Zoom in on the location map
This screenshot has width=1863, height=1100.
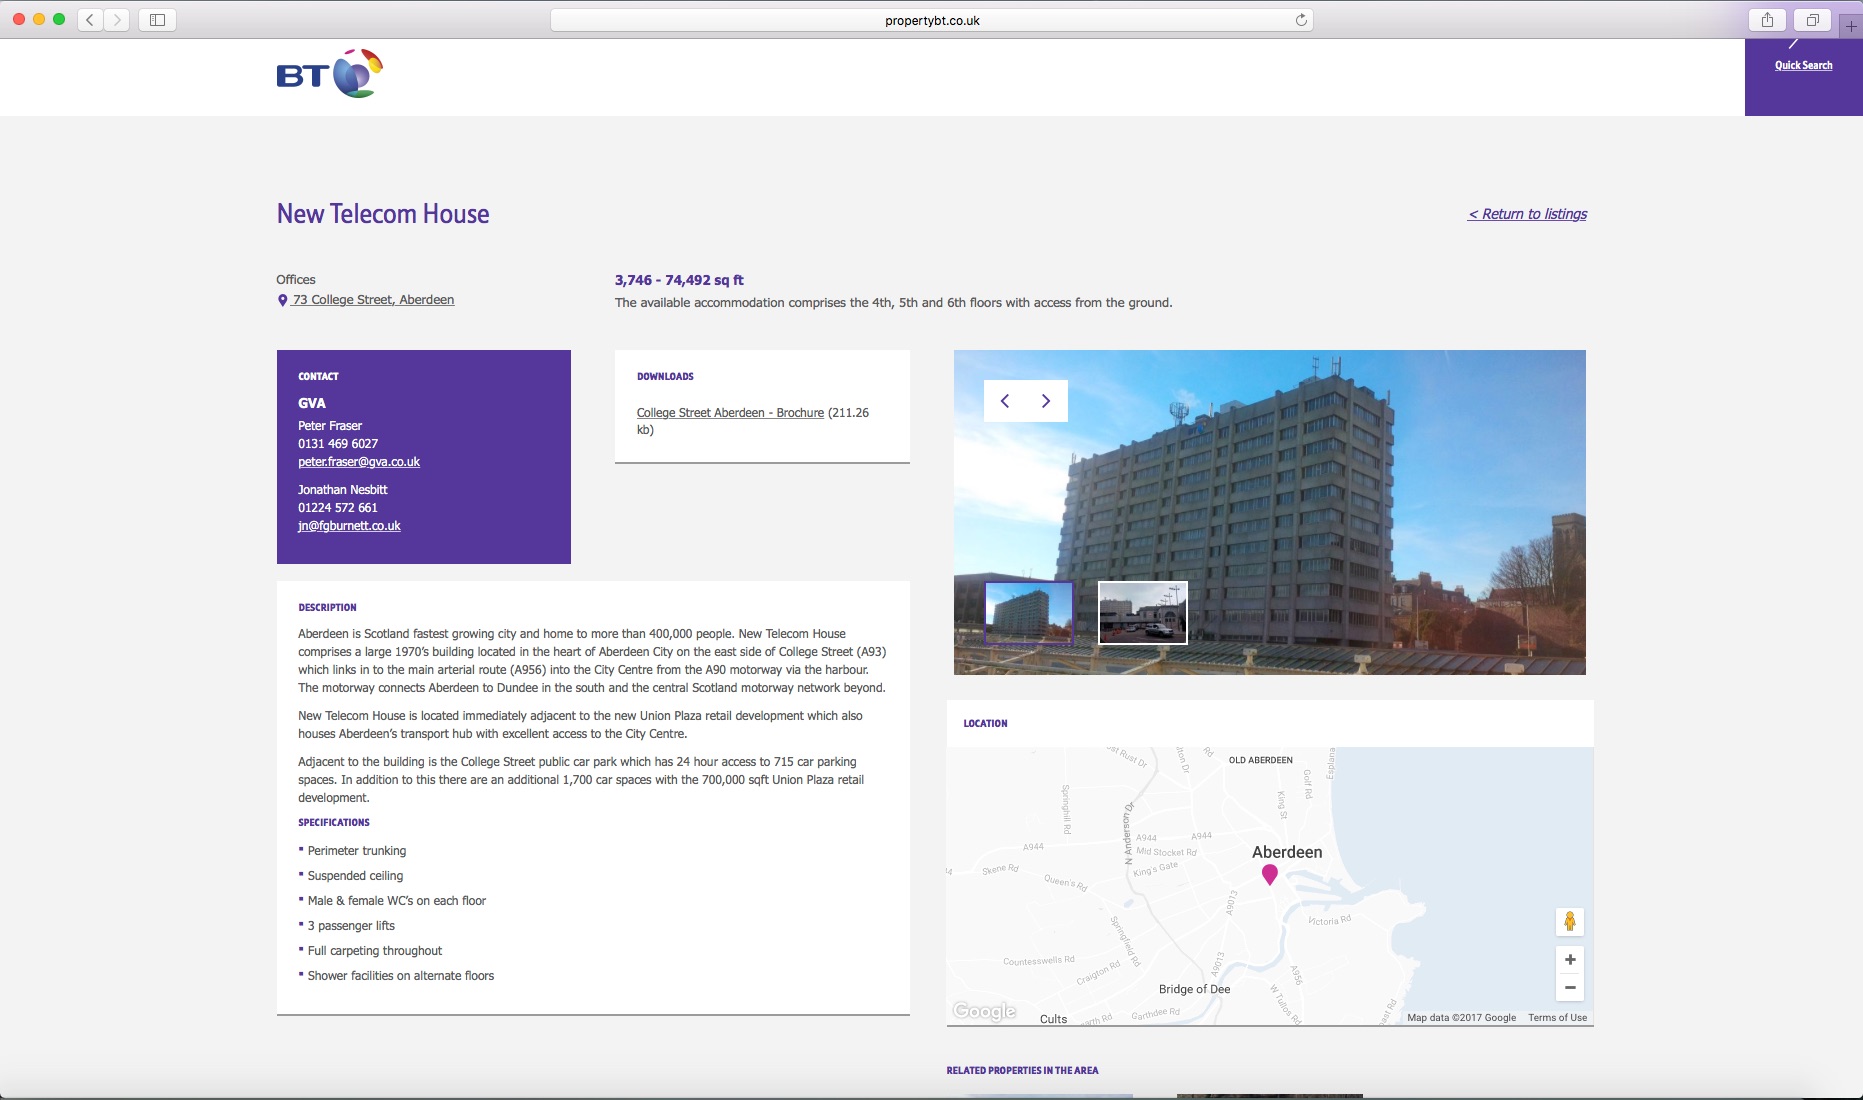(1569, 960)
